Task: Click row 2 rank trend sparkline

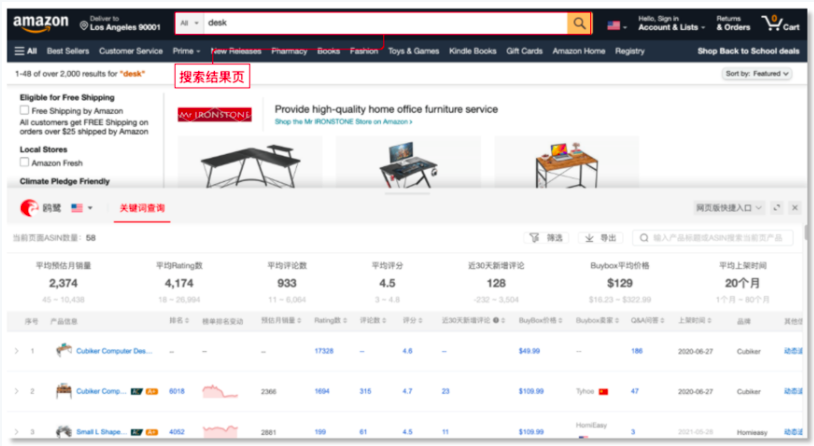Action: click(220, 391)
